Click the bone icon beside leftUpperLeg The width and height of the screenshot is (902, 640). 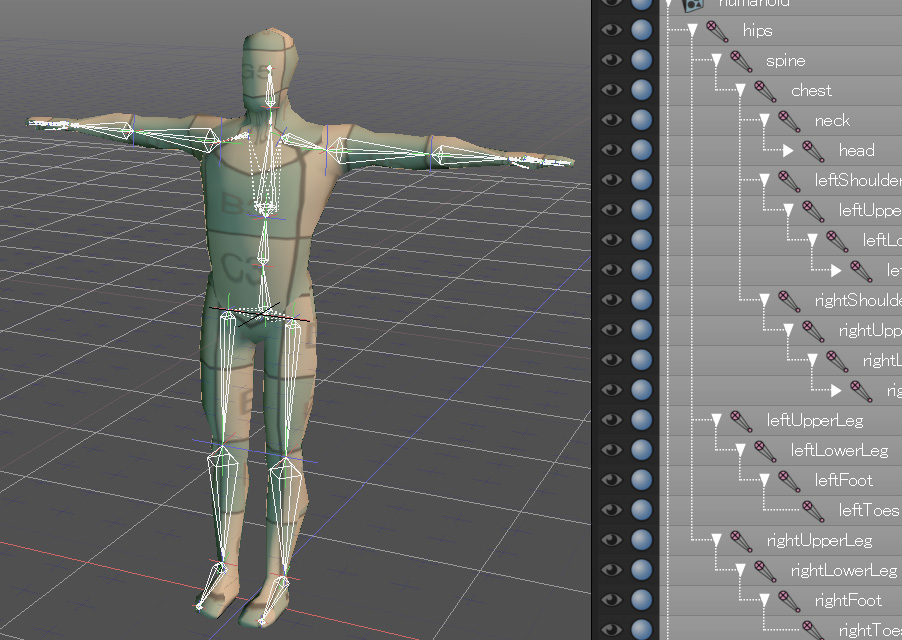pos(741,420)
